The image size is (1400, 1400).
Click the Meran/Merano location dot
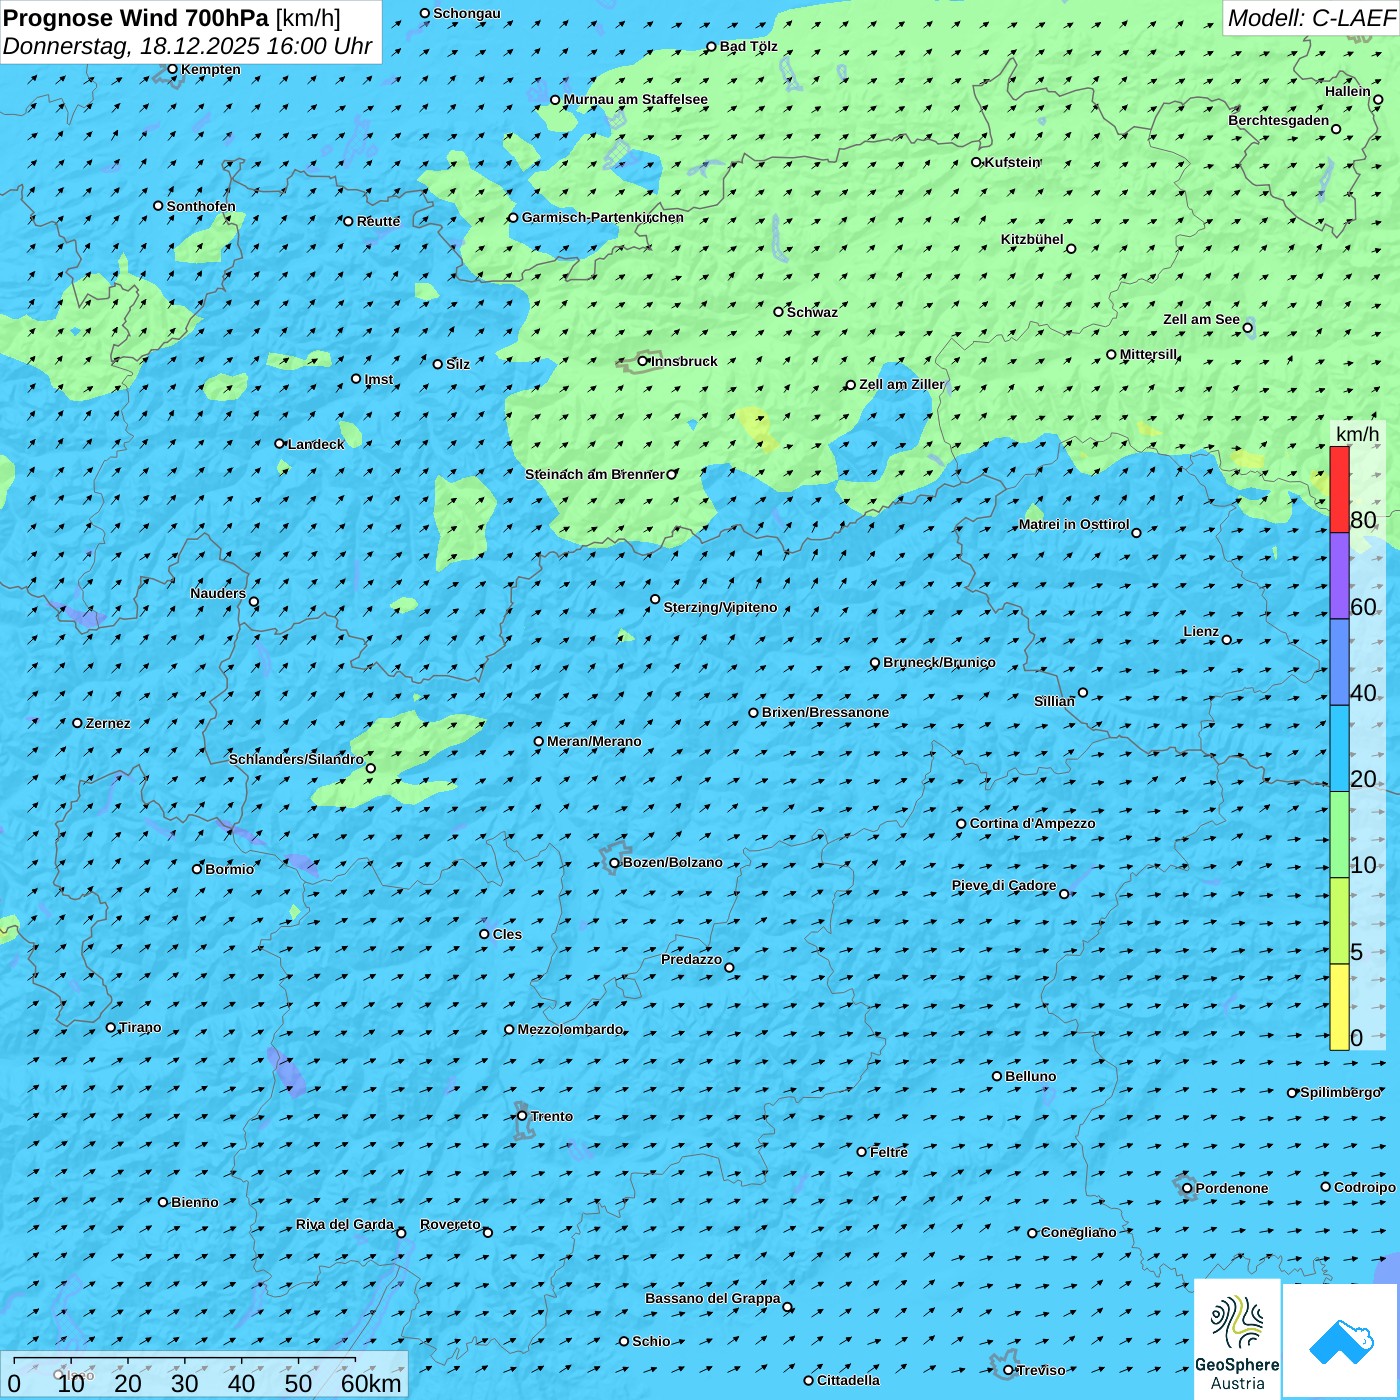coord(538,741)
